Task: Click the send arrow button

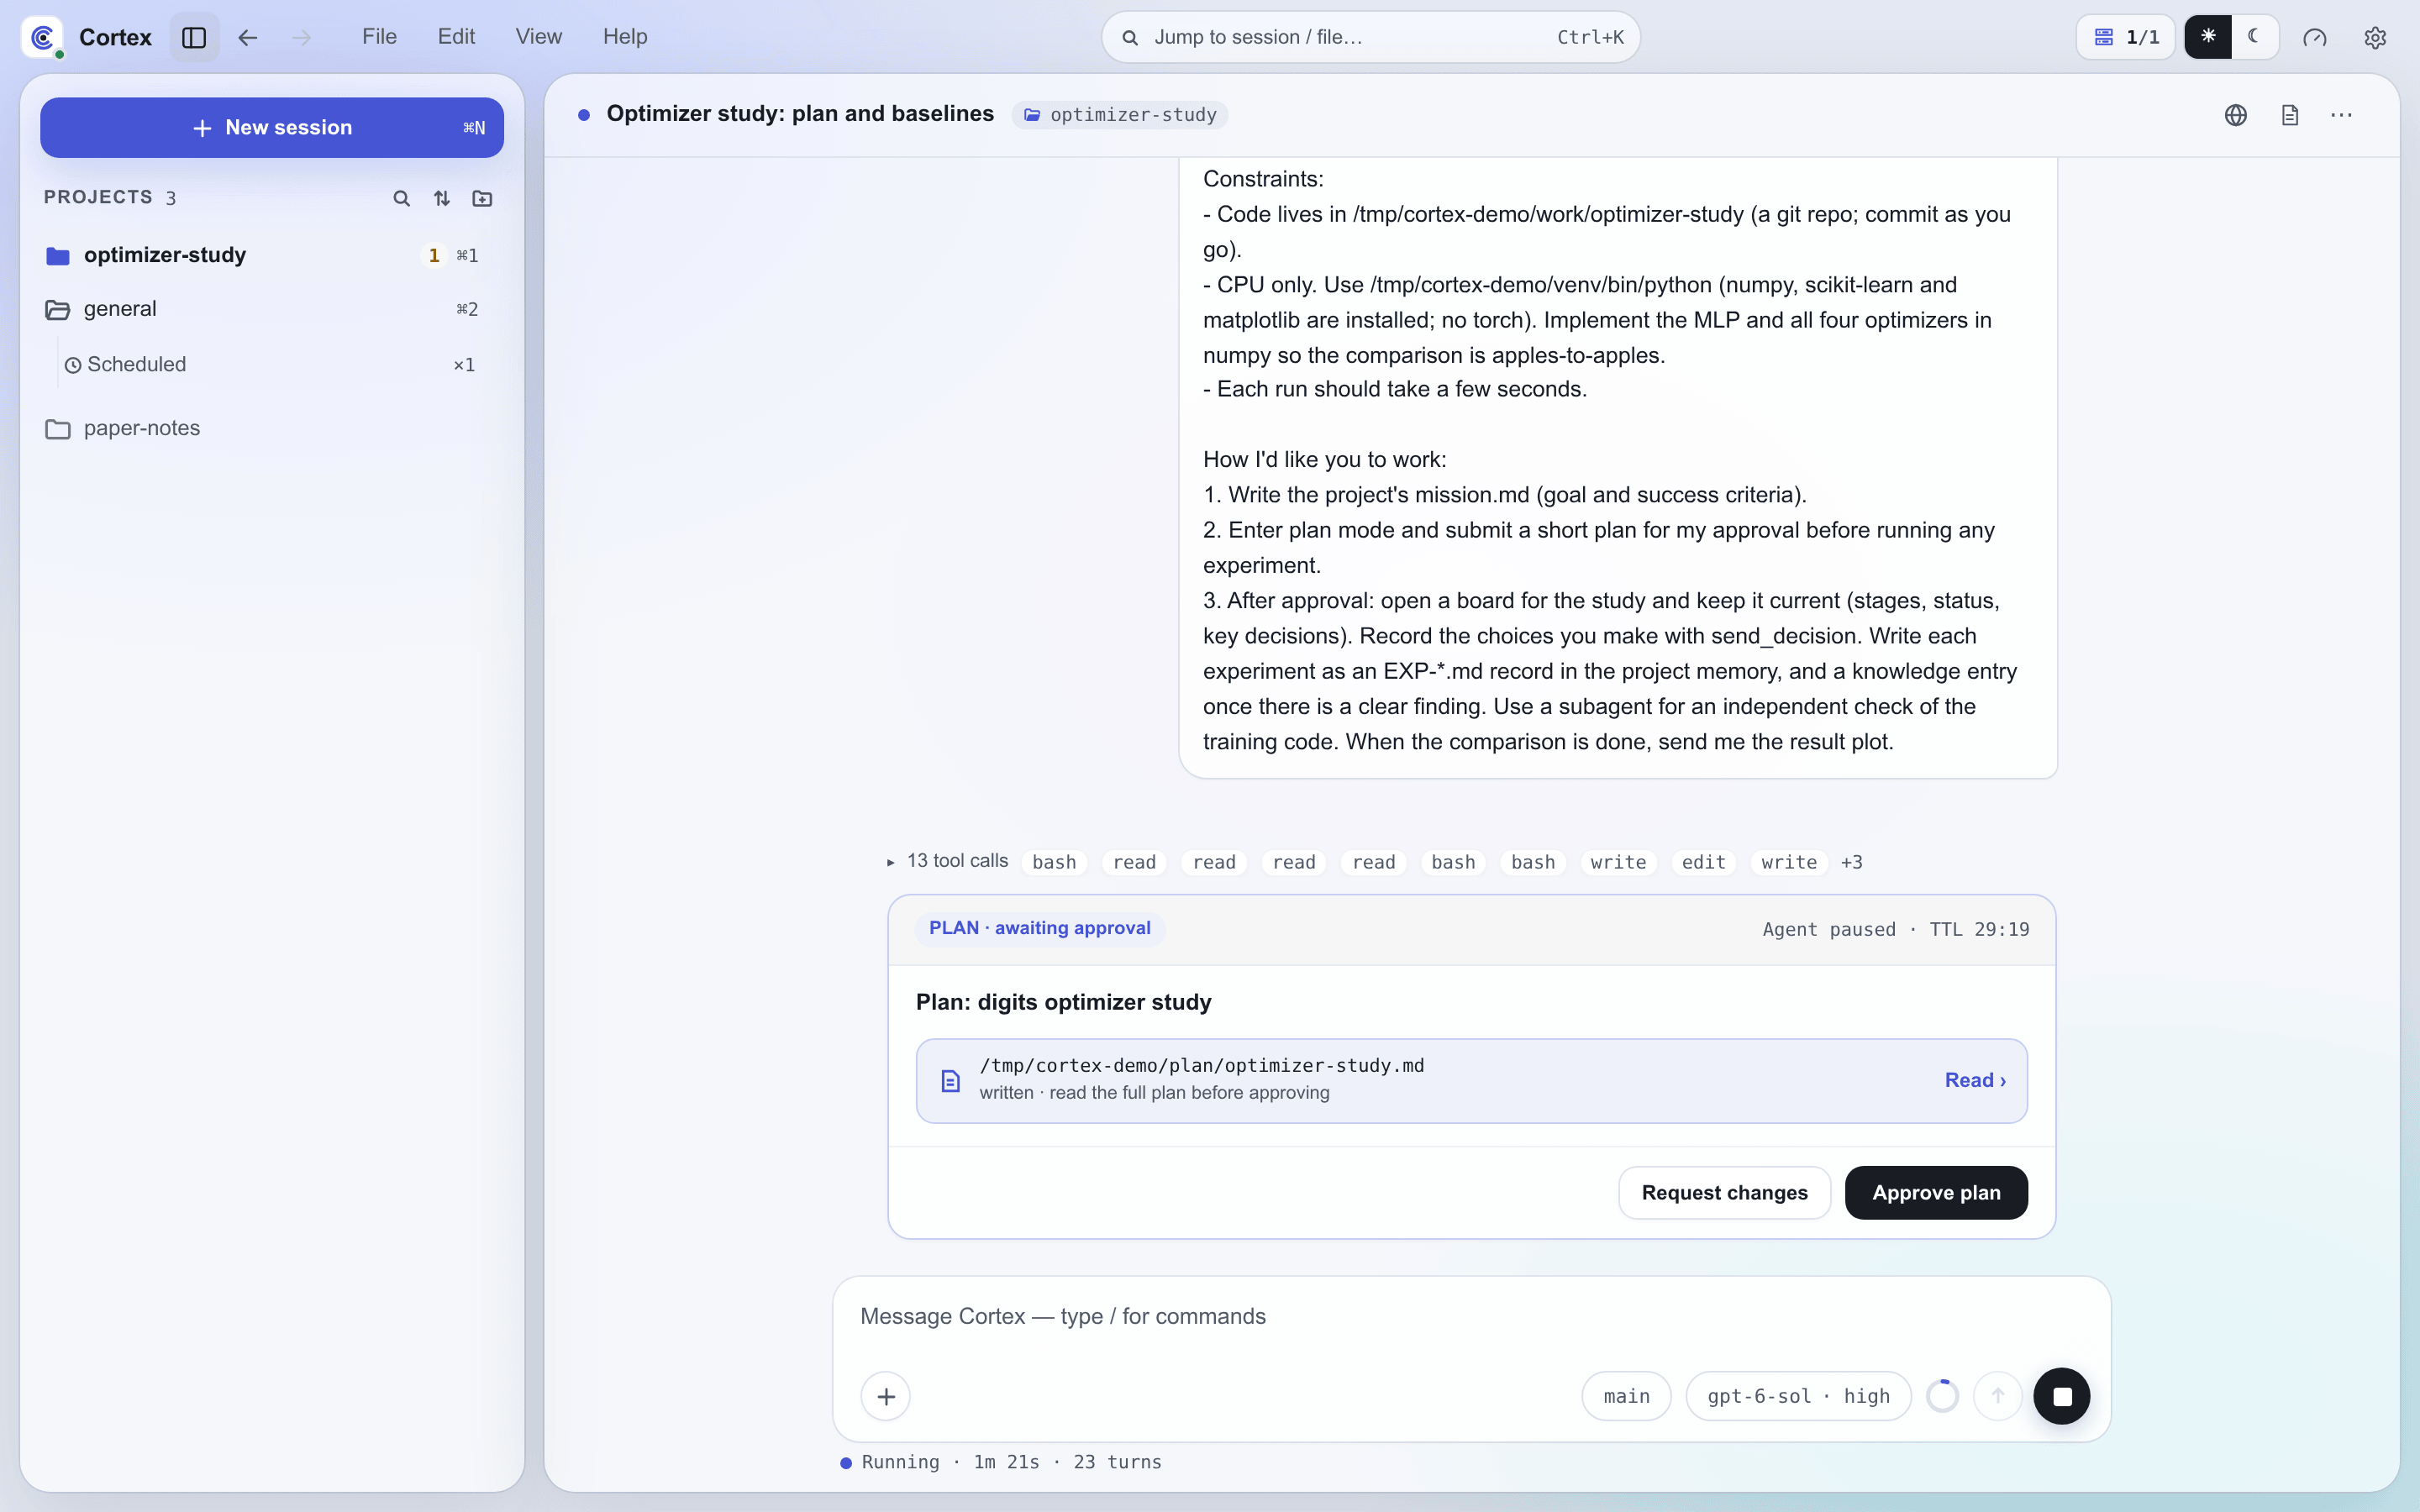Action: click(1998, 1396)
